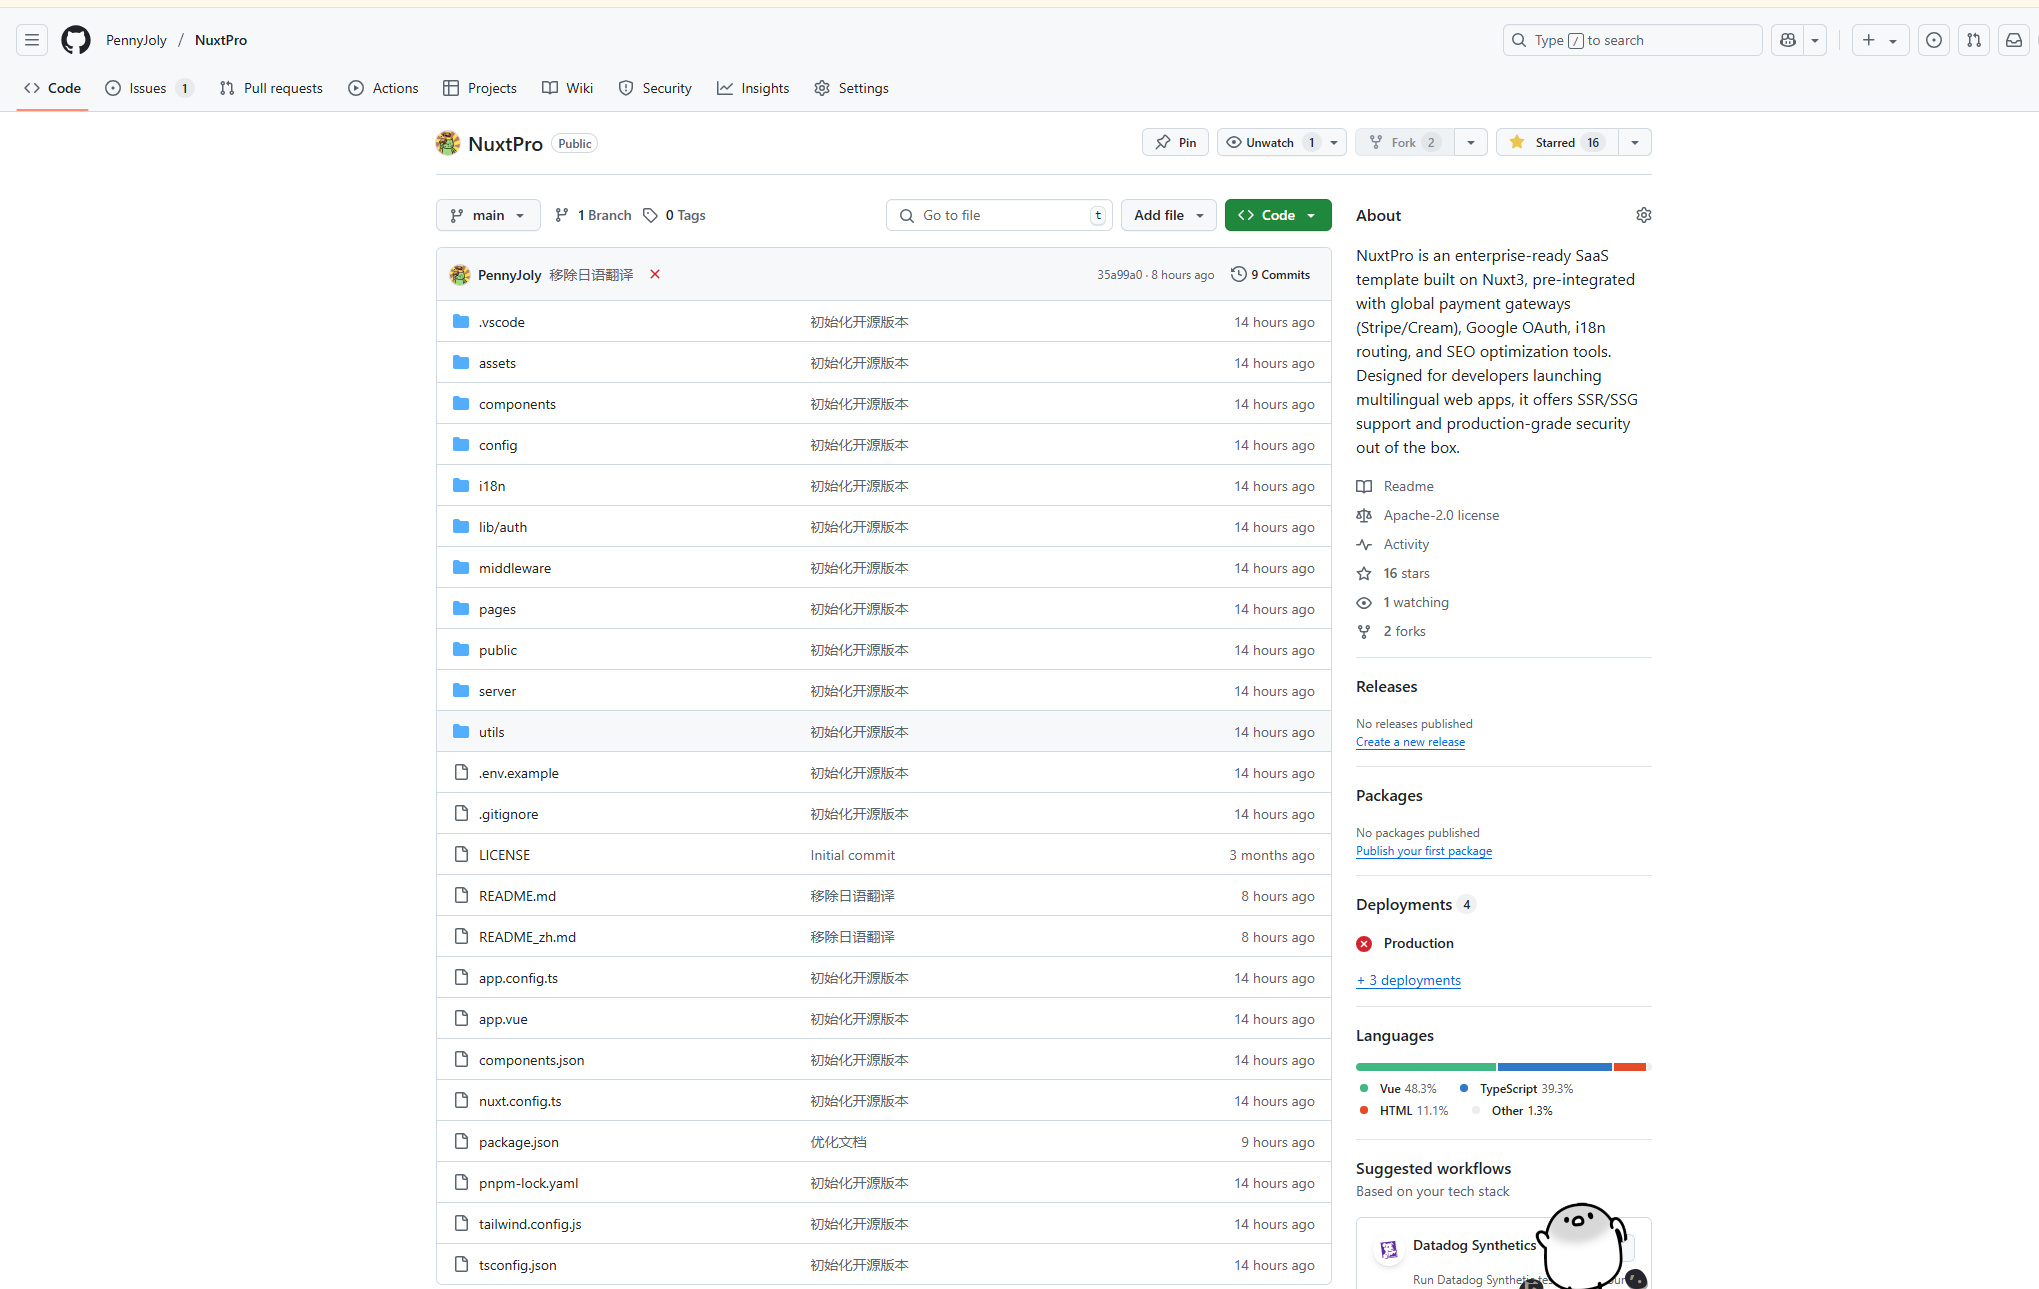2039x1289 pixels.
Task: Click the PennyJoly avatar on the commit row
Action: point(460,274)
